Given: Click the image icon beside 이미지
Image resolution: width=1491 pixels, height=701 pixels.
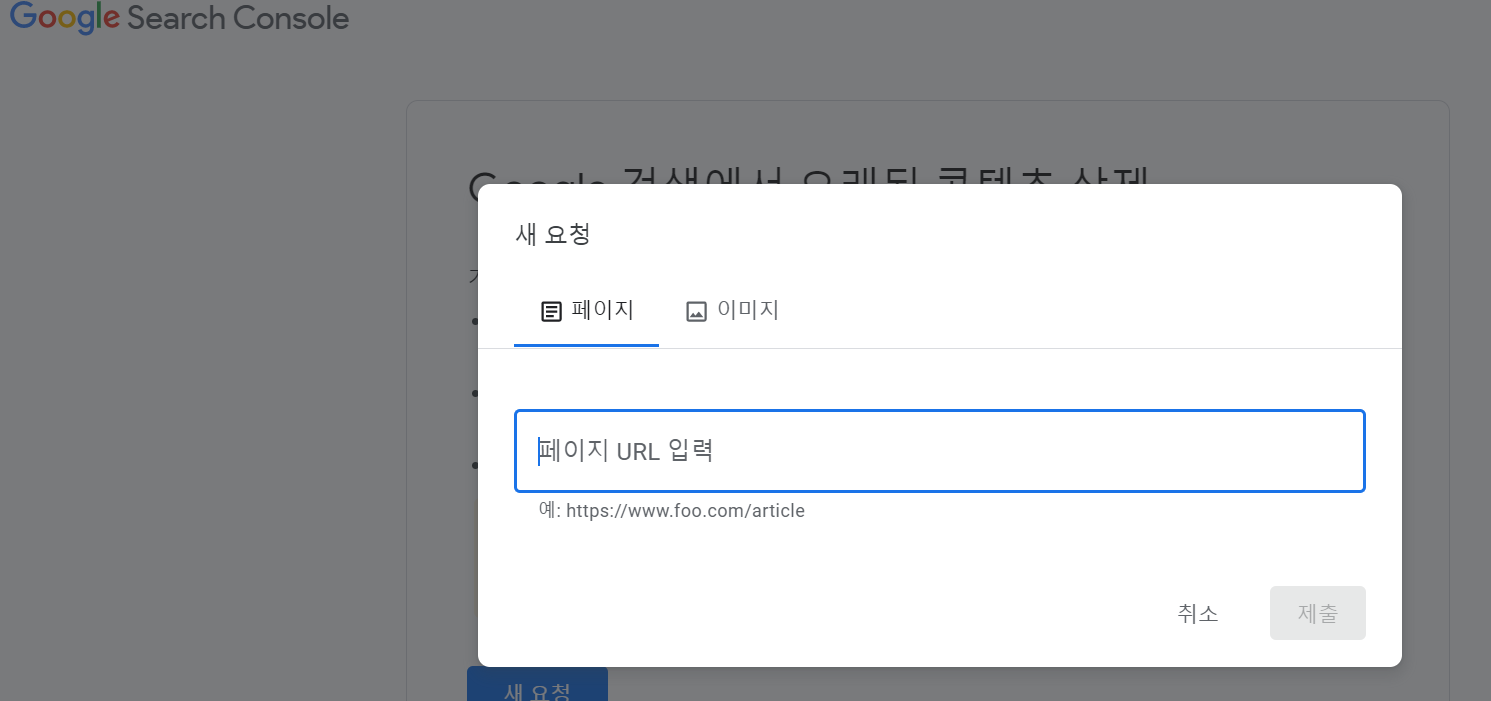Looking at the screenshot, I should (x=696, y=312).
